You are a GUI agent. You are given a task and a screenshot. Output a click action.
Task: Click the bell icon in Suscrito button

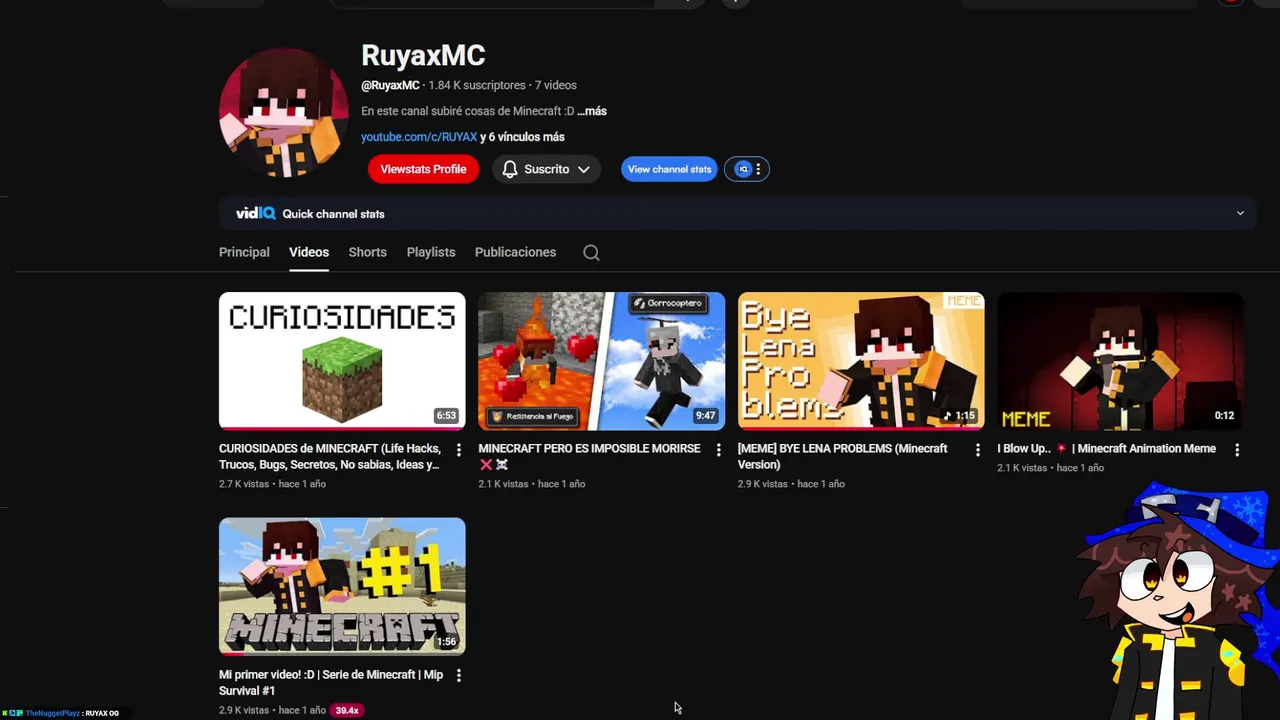510,169
